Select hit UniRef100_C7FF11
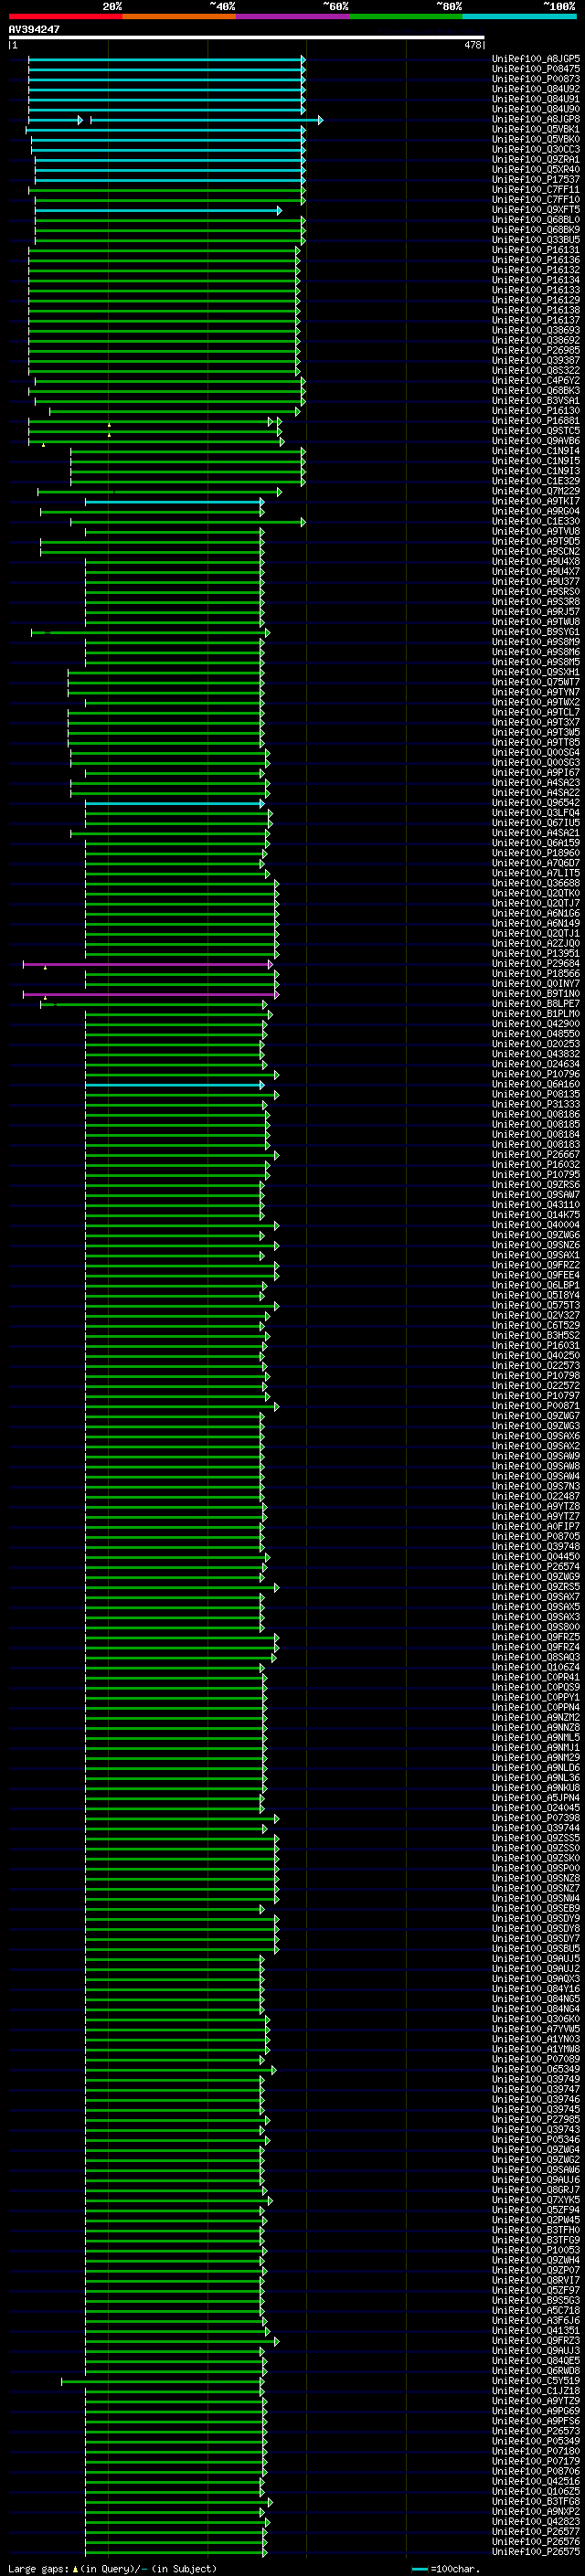 tap(536, 189)
